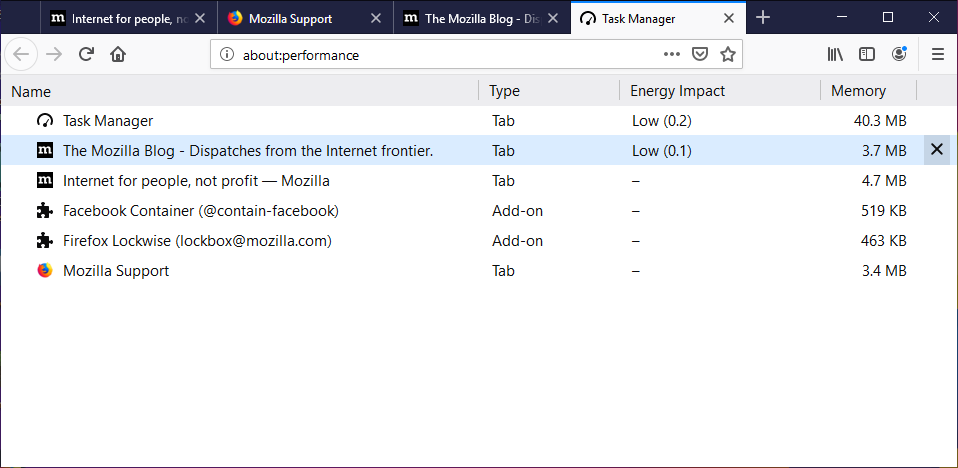Switch to Internet for people tab
This screenshot has width=958, height=468.
coord(129,18)
